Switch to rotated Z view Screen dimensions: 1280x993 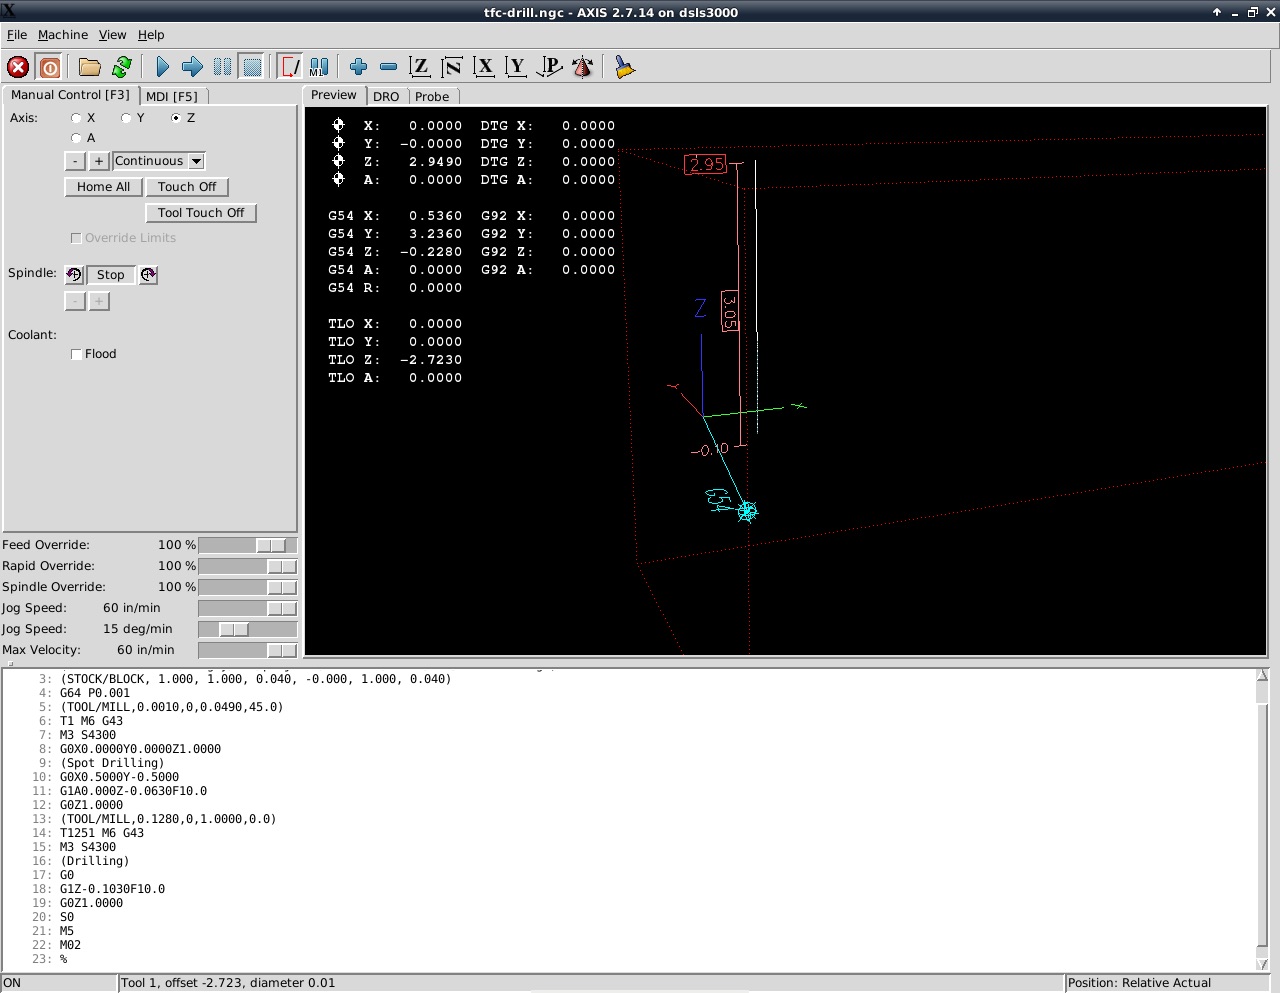(452, 67)
